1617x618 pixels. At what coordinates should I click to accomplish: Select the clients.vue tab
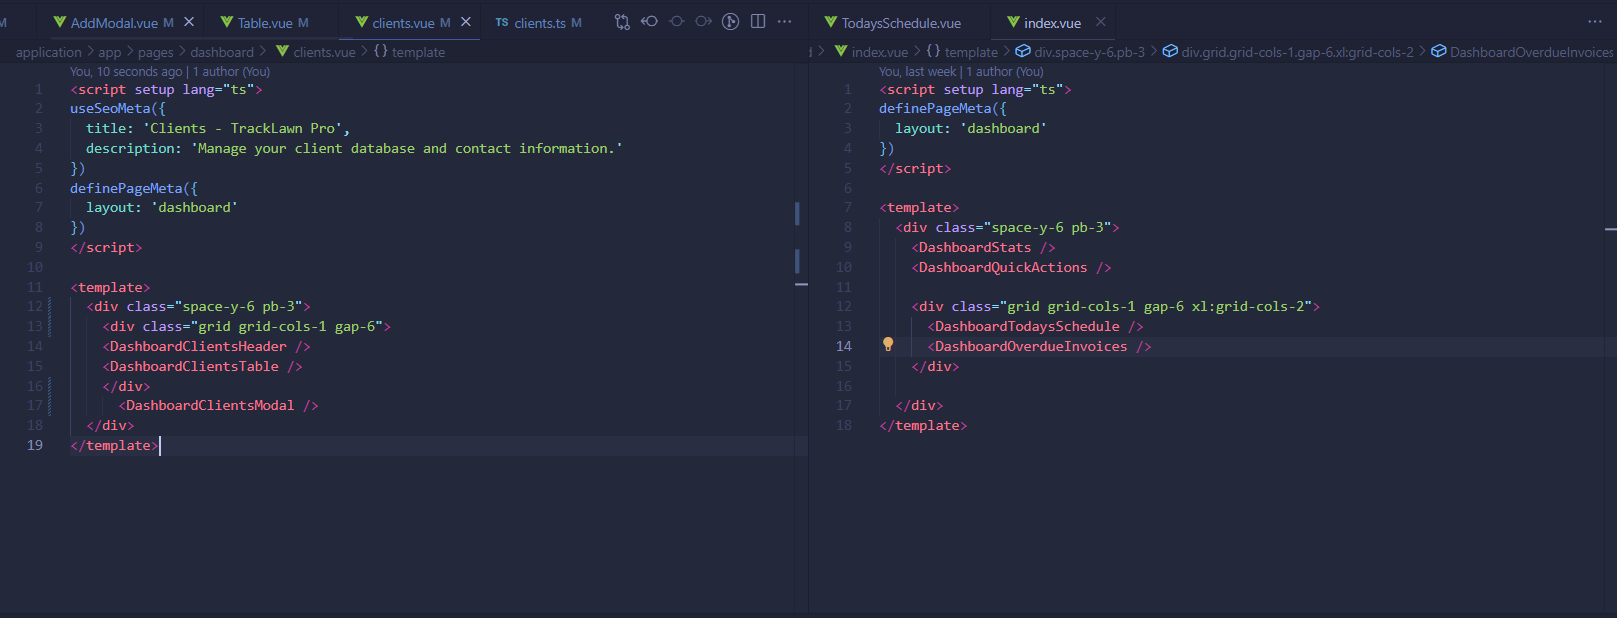(403, 22)
